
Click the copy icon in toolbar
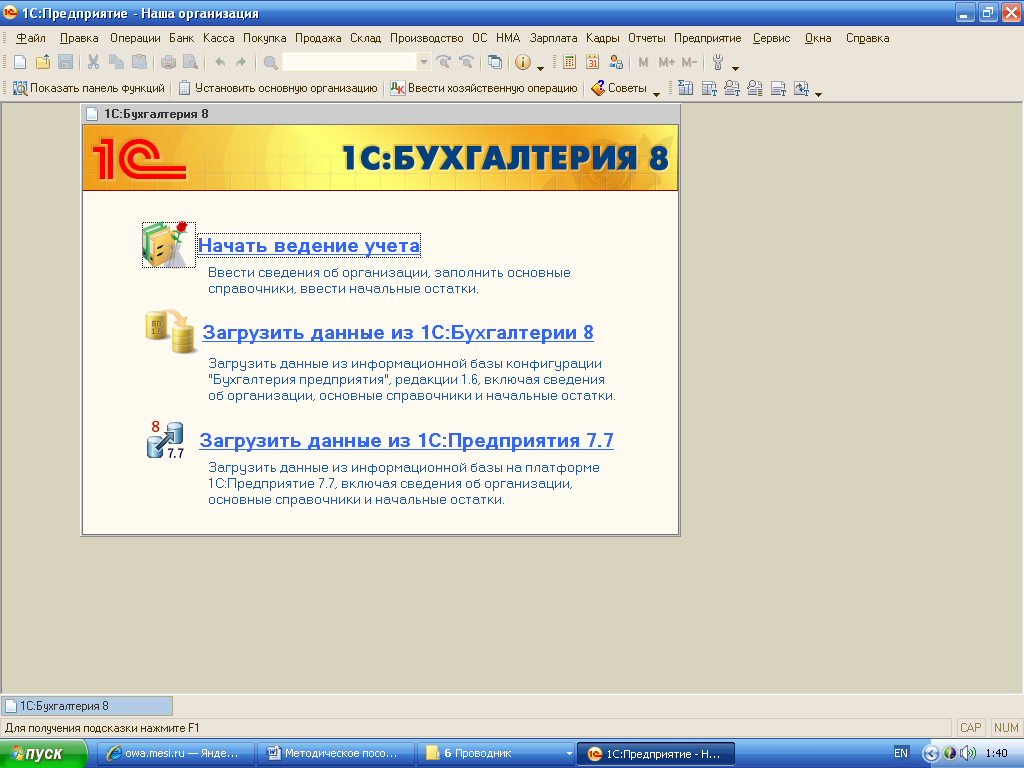click(116, 62)
